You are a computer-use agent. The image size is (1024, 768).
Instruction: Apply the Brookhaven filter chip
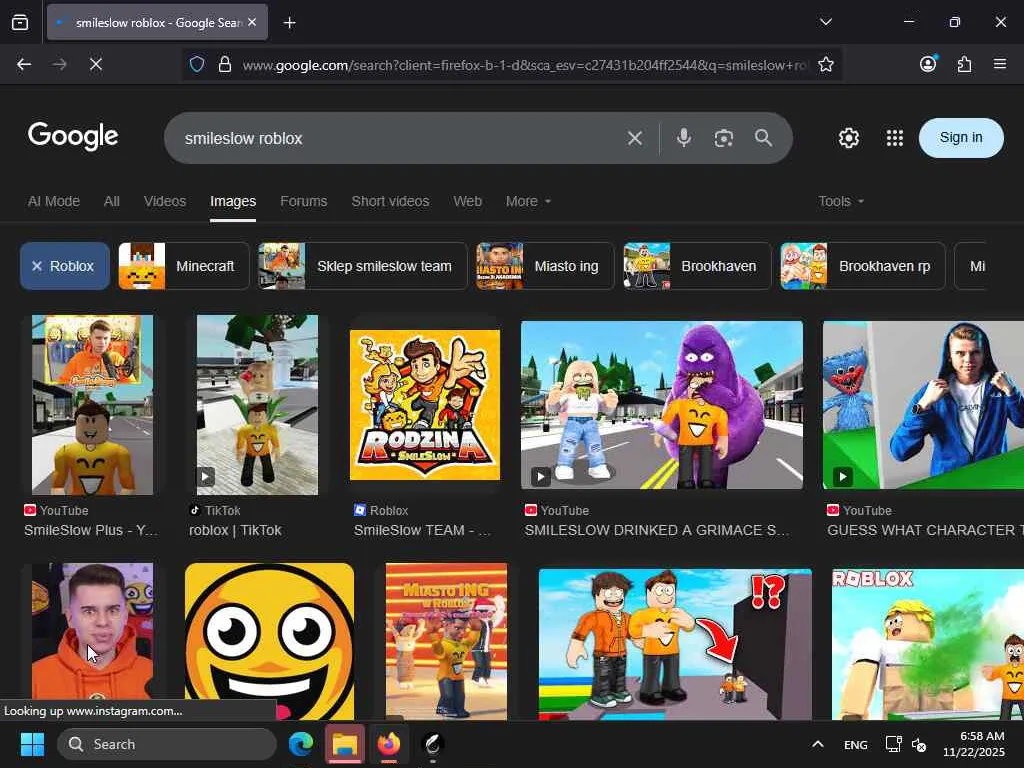click(x=697, y=266)
